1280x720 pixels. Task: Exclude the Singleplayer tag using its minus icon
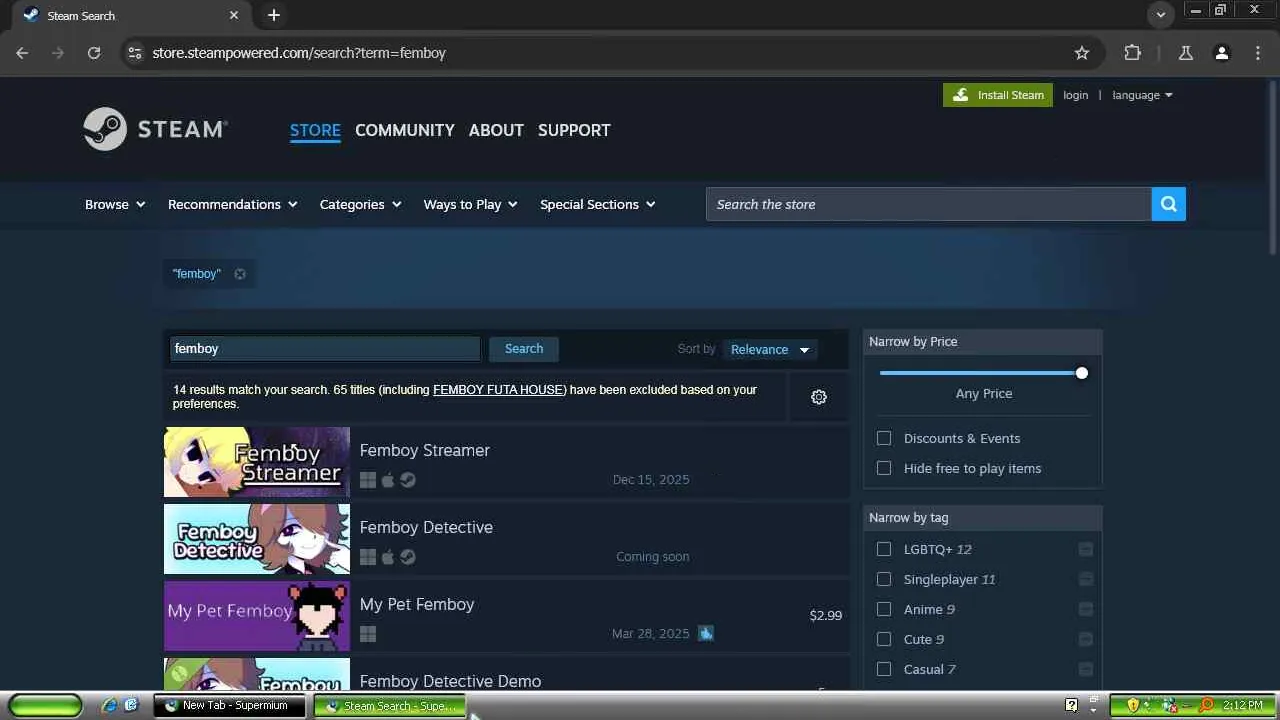pyautogui.click(x=1086, y=579)
